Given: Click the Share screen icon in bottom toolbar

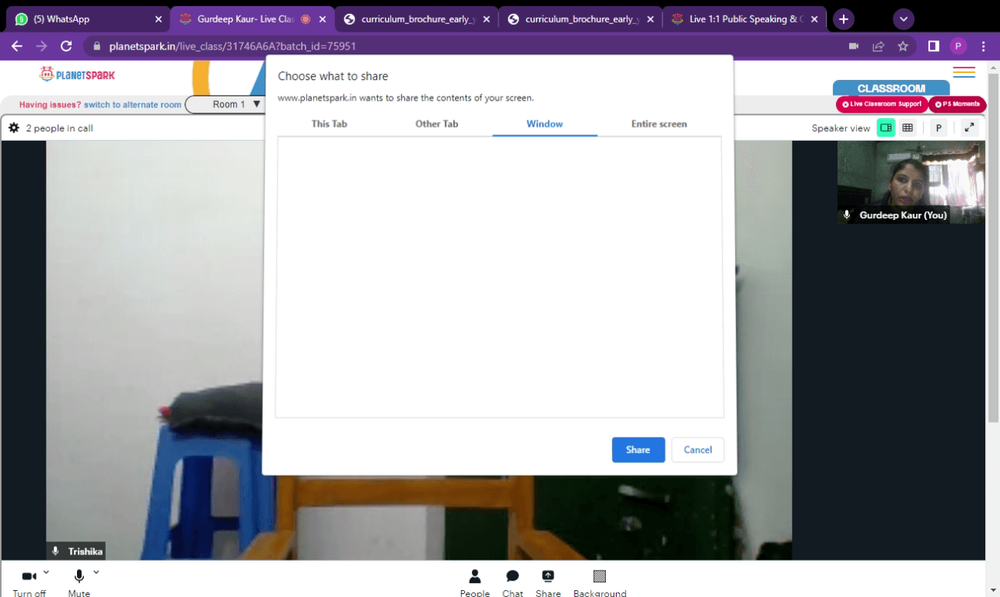Looking at the screenshot, I should coord(548,577).
